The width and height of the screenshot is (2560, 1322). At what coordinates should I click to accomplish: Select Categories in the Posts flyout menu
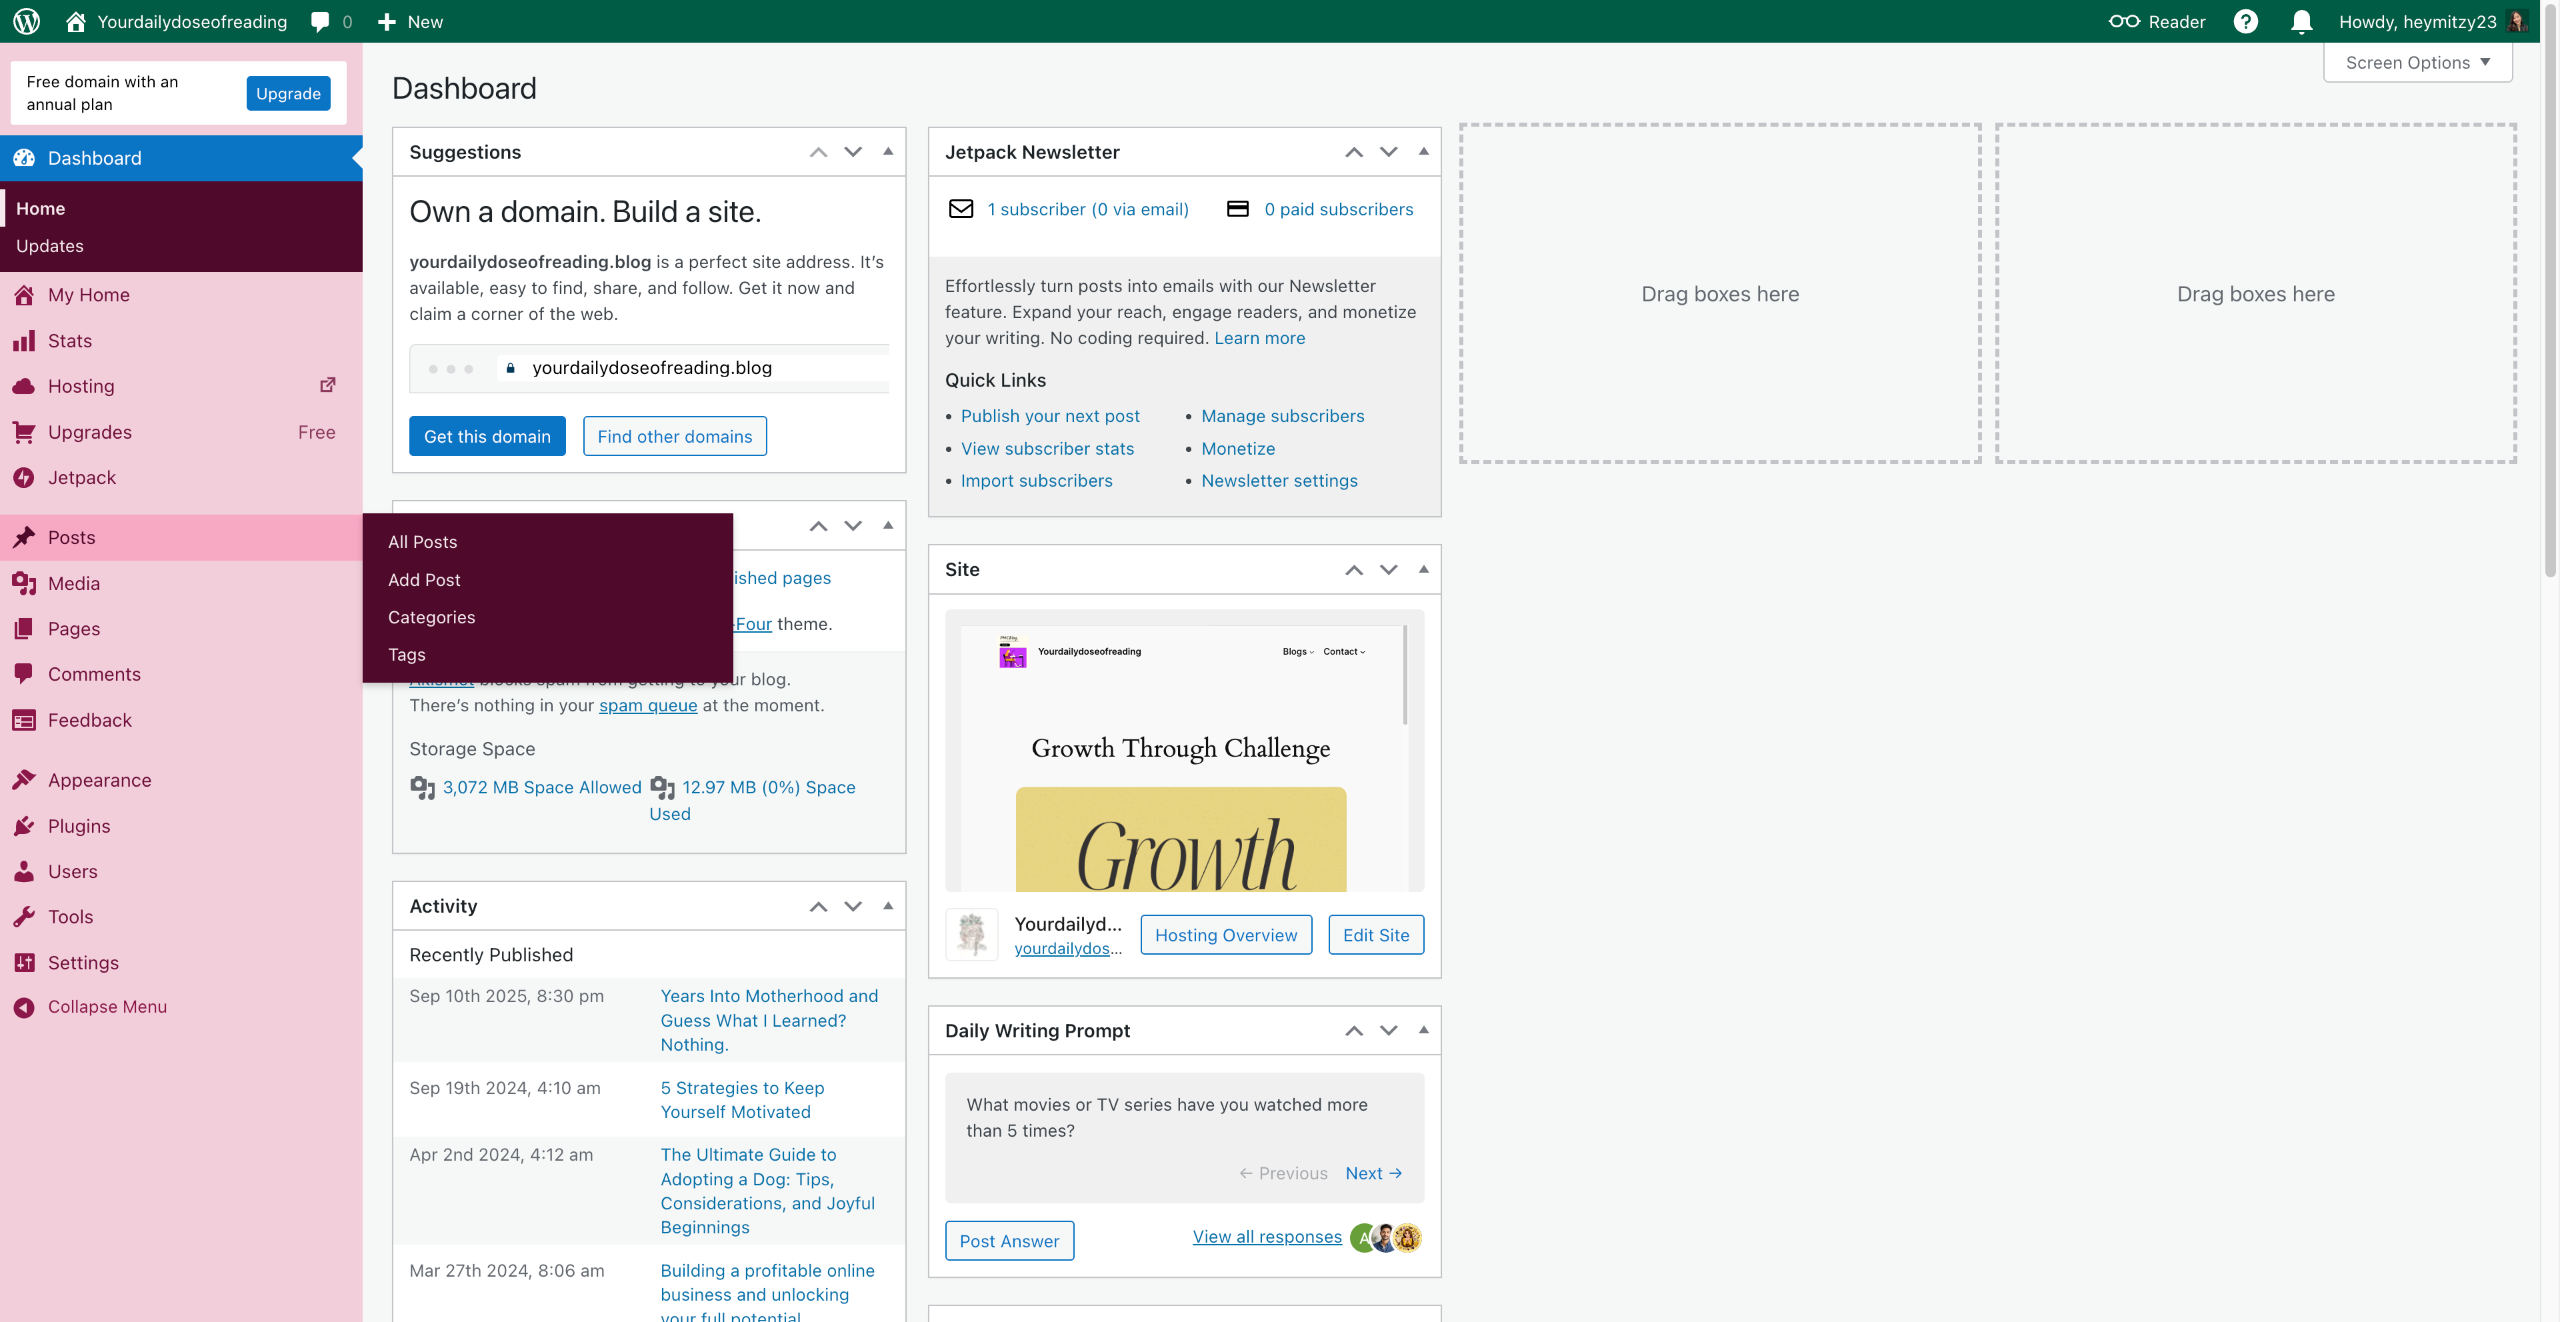(x=431, y=617)
